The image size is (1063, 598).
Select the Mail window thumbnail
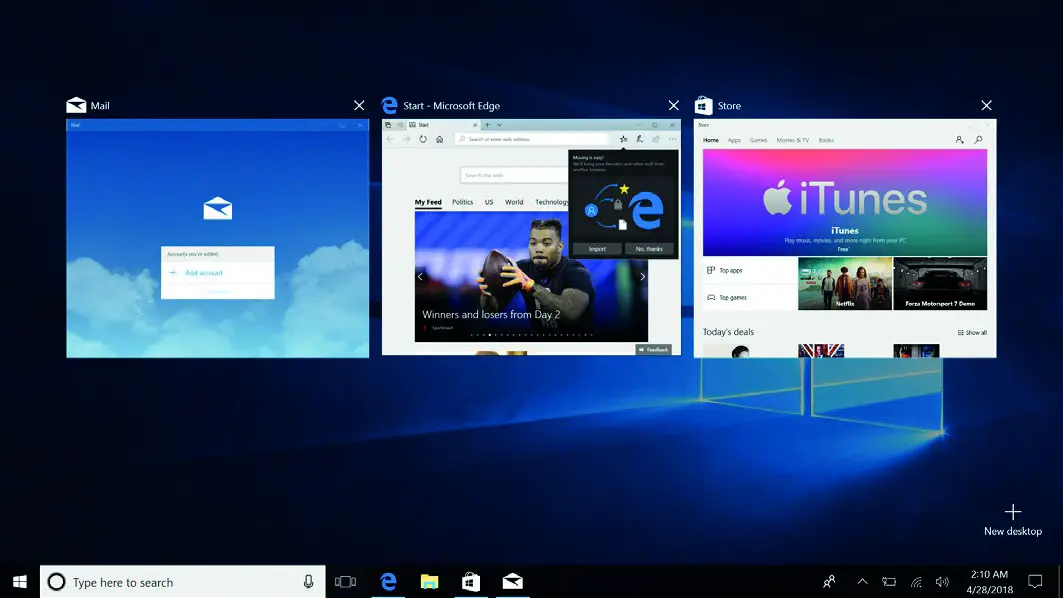[x=217, y=238]
